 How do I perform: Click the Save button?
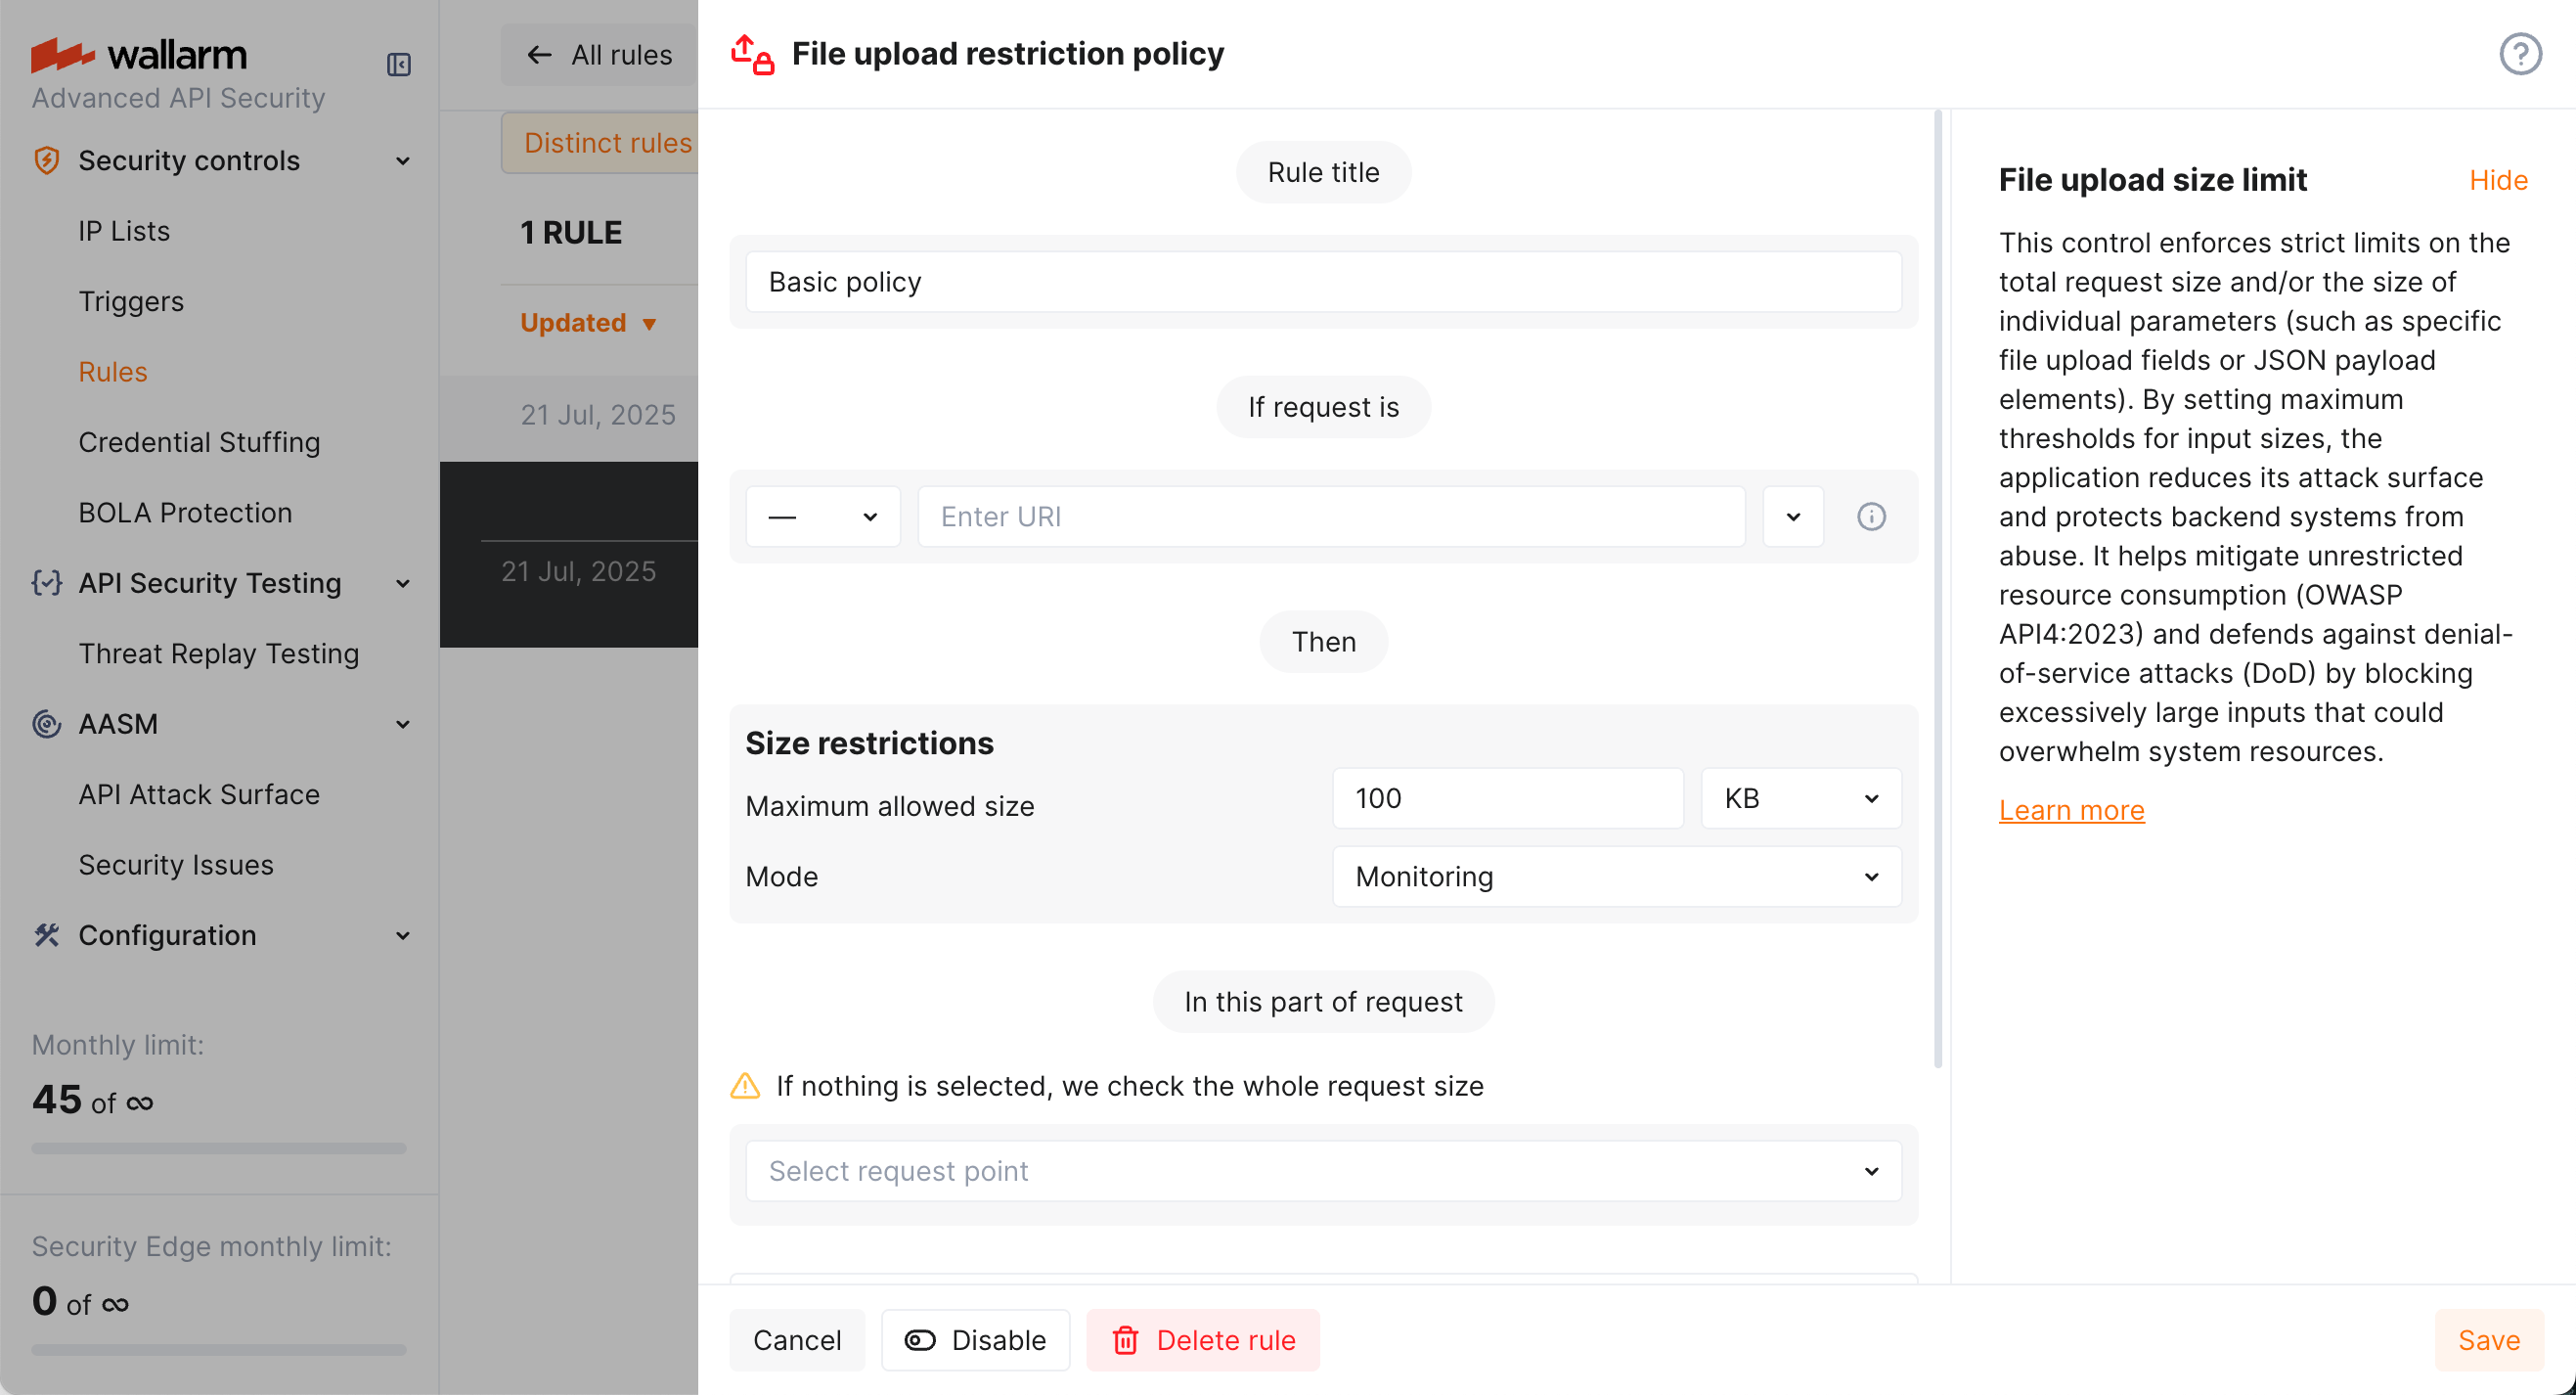(x=2489, y=1340)
